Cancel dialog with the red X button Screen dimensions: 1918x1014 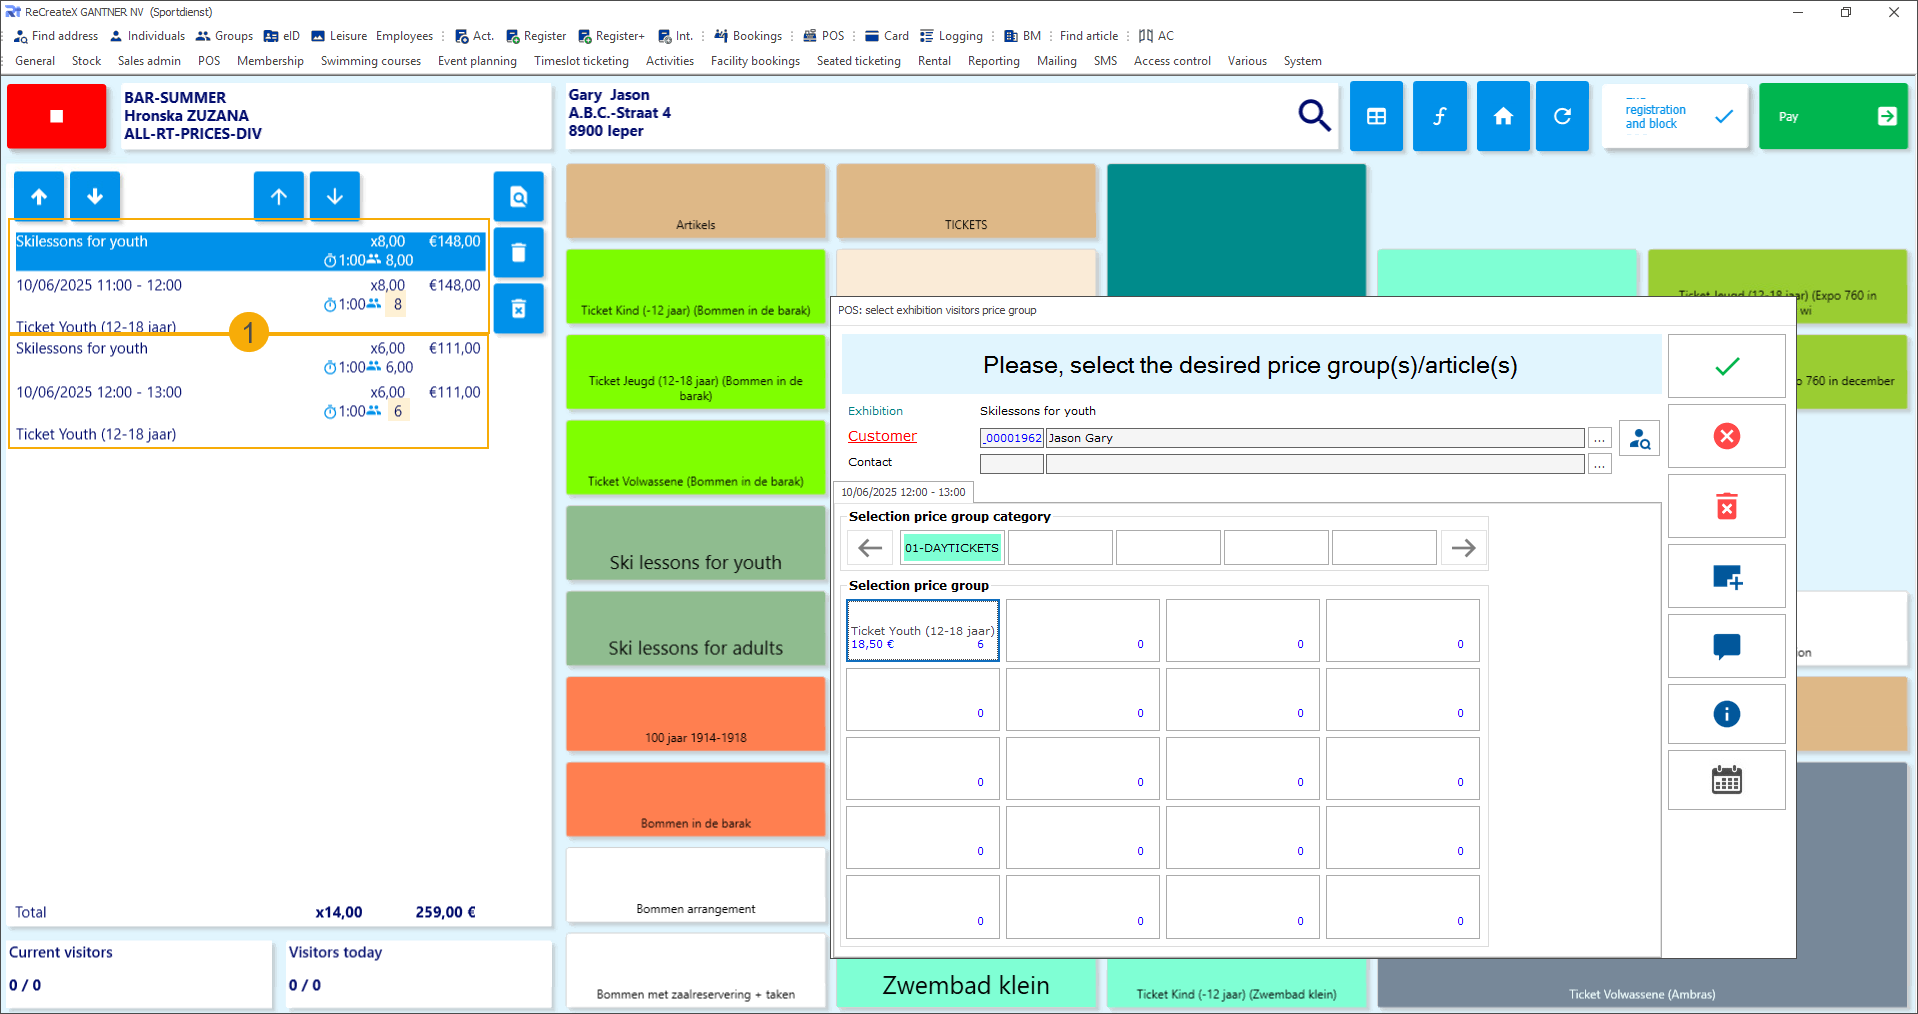[1726, 436]
